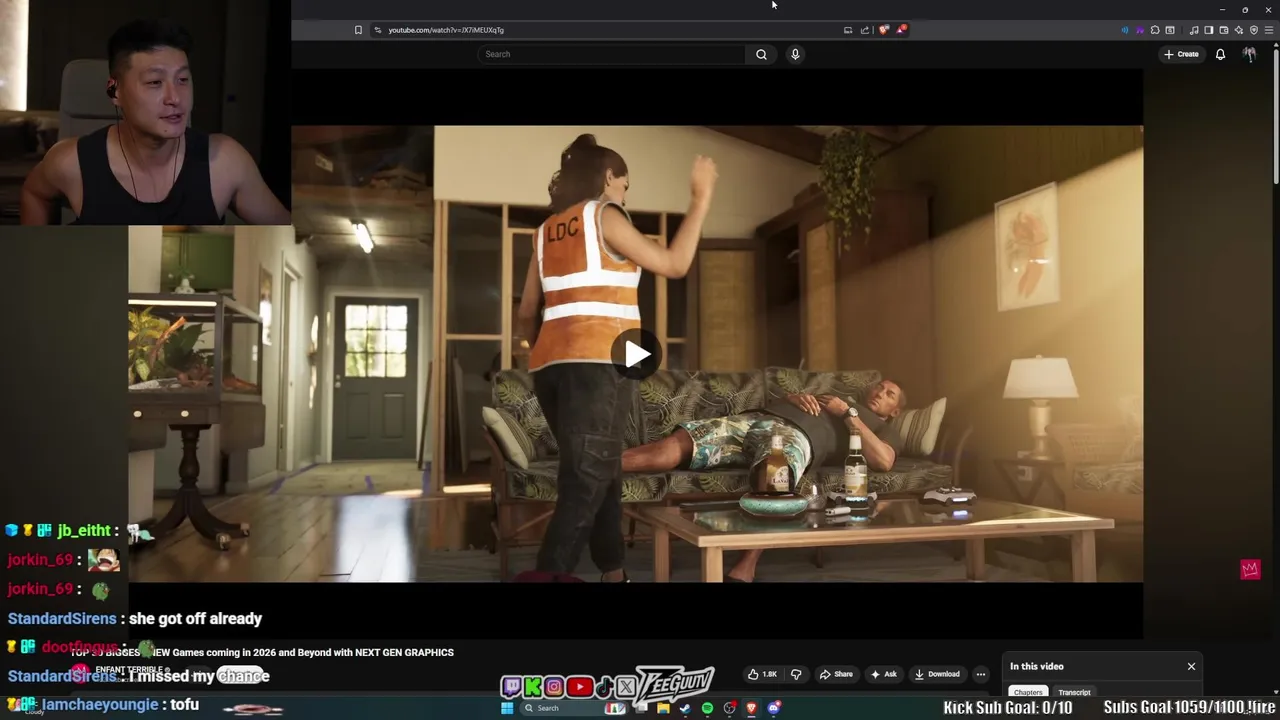Open the music note playlist icon
Screen dimensions: 1280x720
1194,30
